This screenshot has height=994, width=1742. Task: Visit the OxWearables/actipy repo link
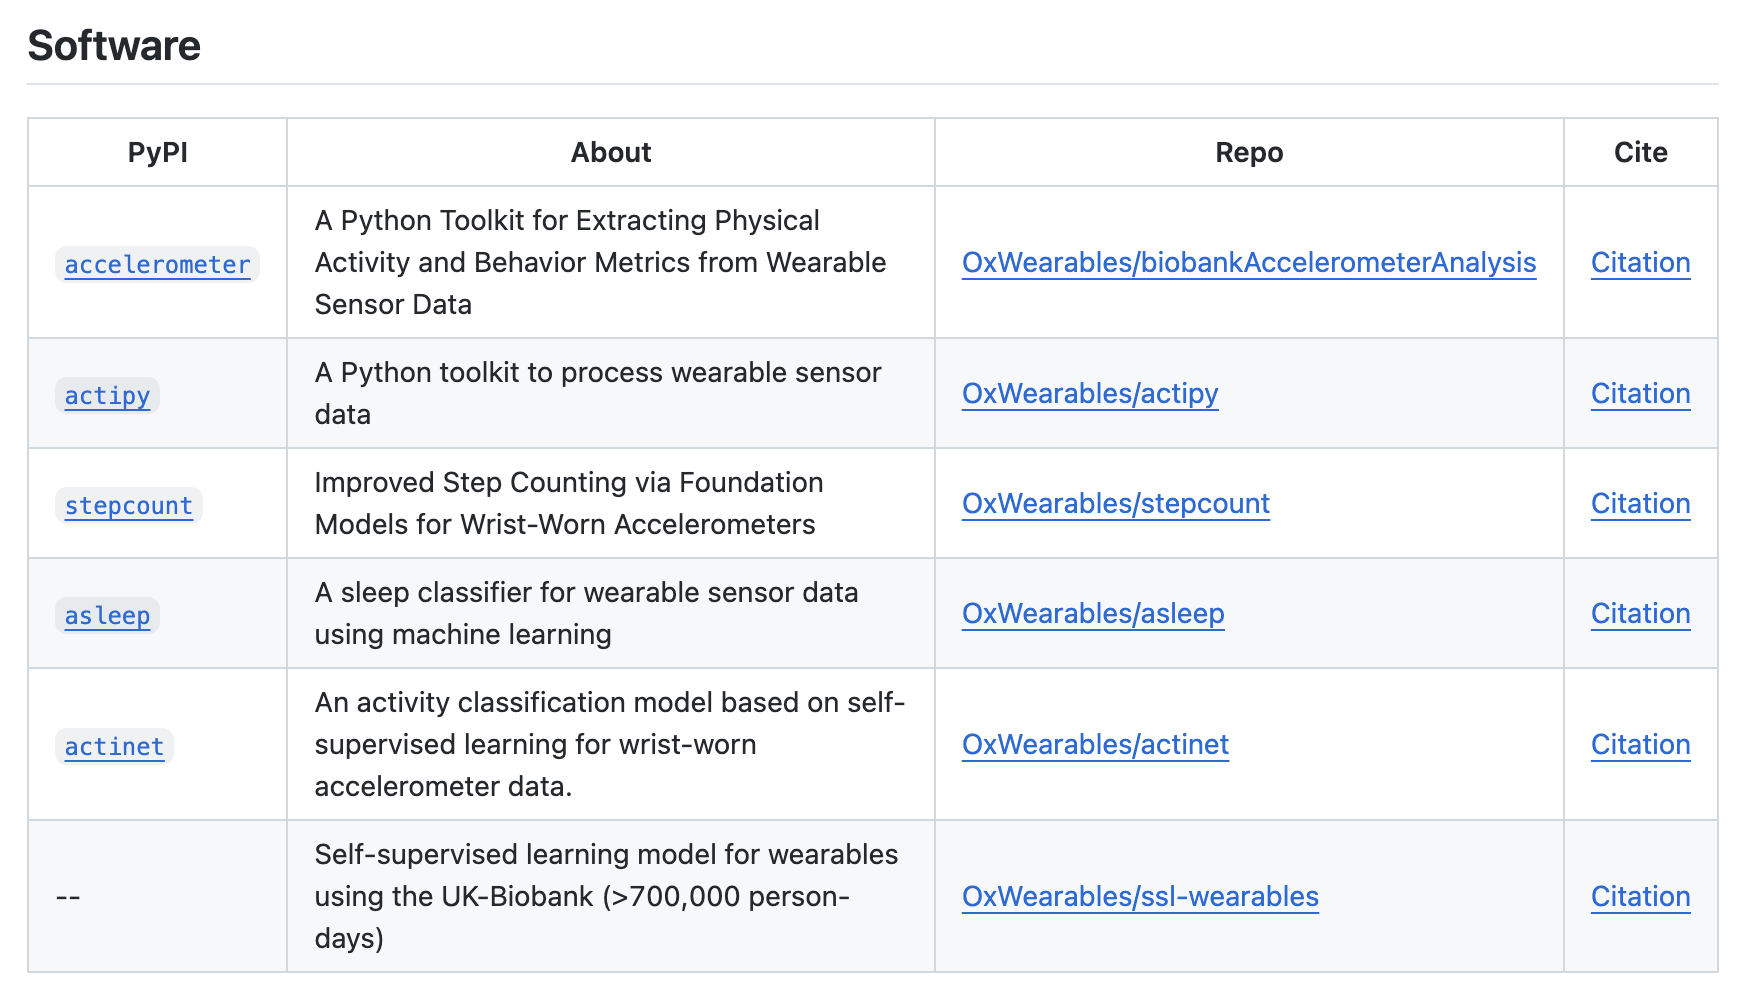pyautogui.click(x=1090, y=394)
